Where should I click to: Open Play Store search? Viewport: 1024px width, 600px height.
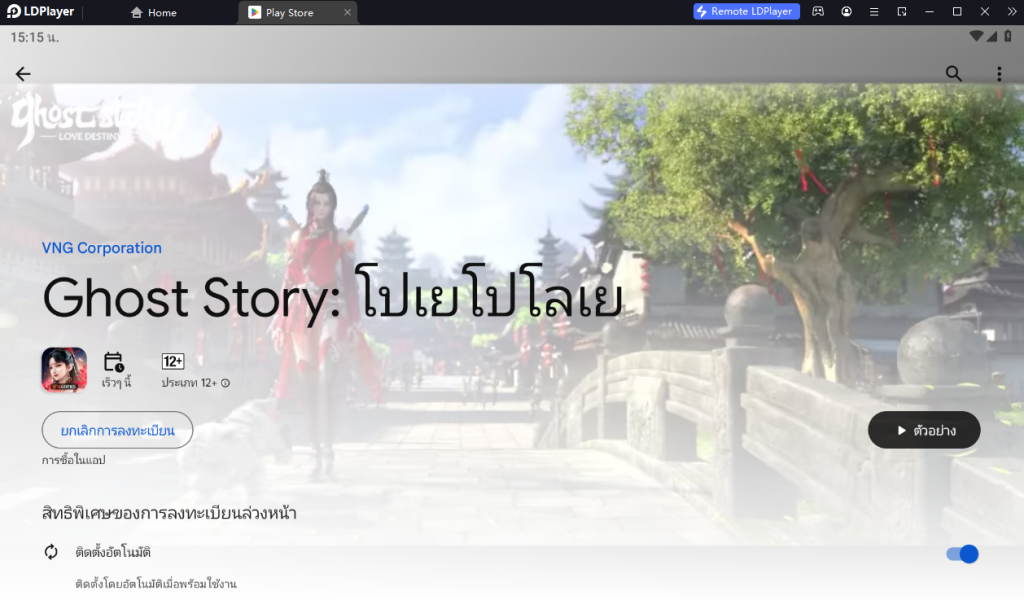tap(953, 74)
